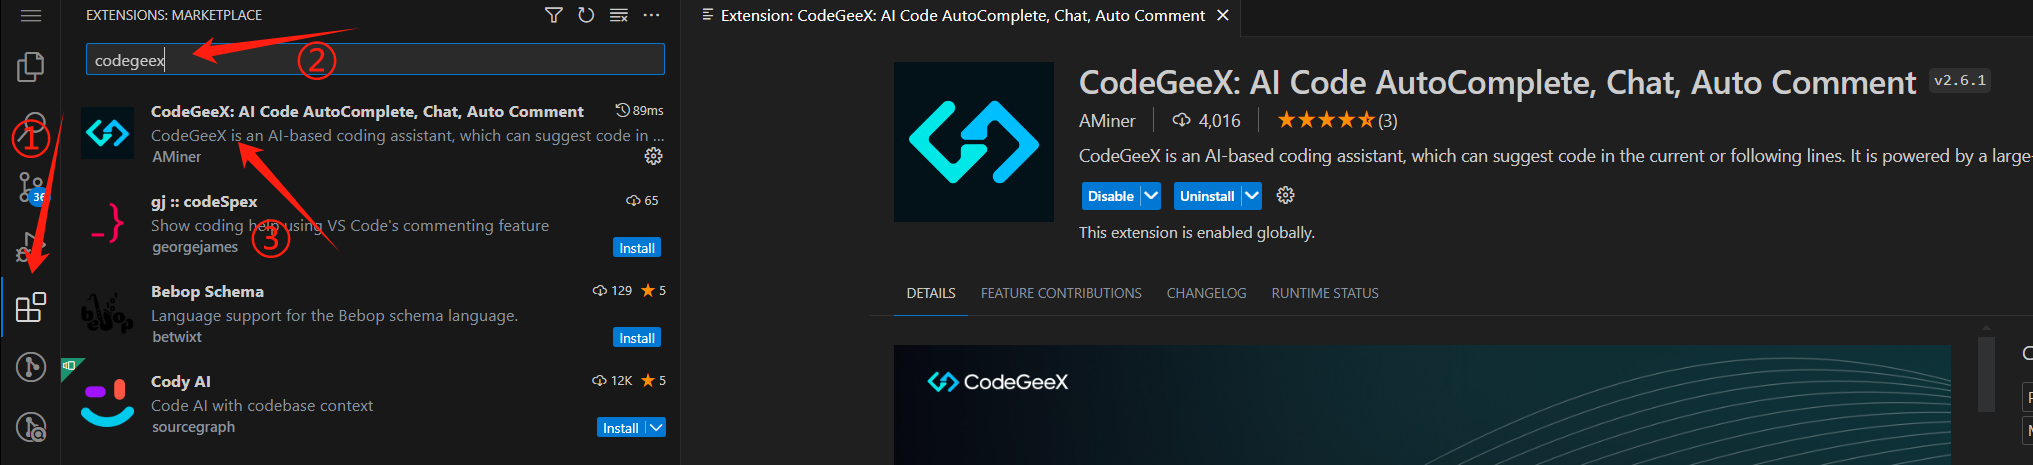Click the AMiner publisher link

click(x=1107, y=121)
